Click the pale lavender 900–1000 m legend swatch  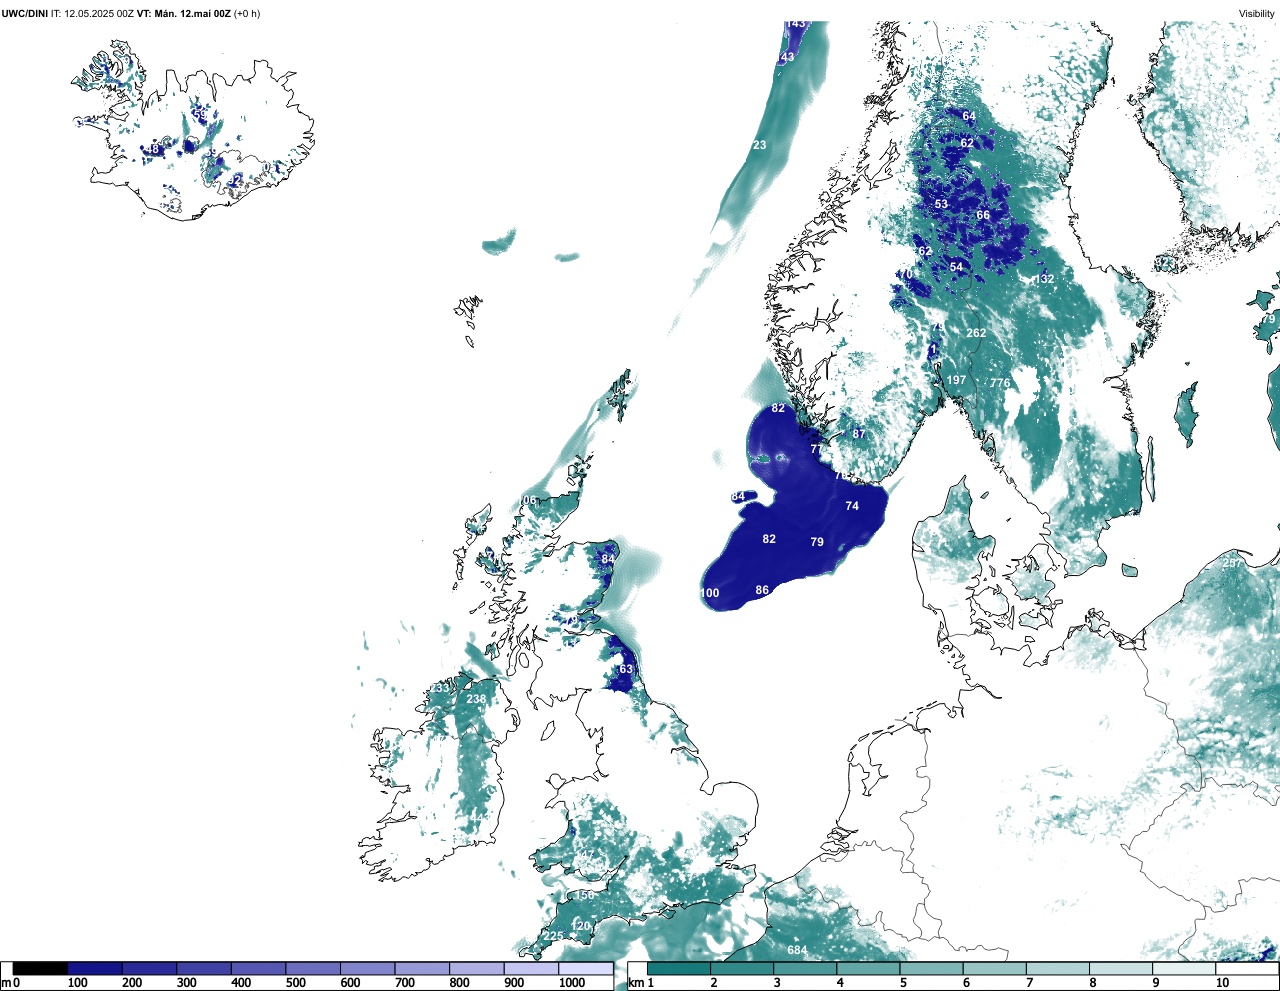pos(530,968)
